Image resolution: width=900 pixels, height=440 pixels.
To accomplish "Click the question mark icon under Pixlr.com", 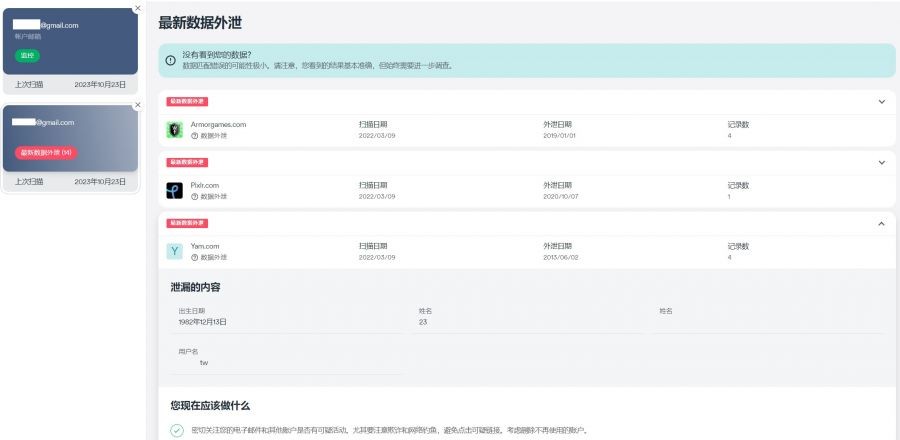I will (194, 196).
